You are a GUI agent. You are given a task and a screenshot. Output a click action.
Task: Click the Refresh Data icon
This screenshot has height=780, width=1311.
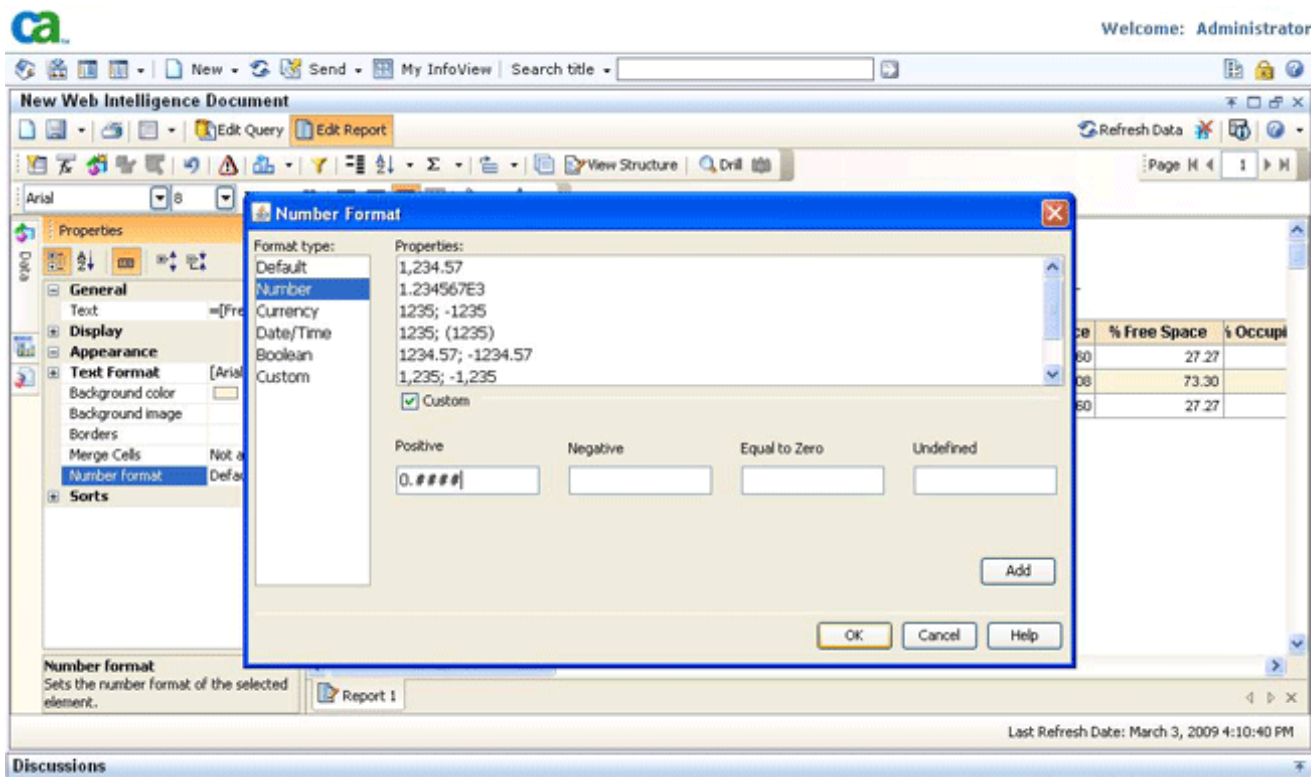(1087, 130)
